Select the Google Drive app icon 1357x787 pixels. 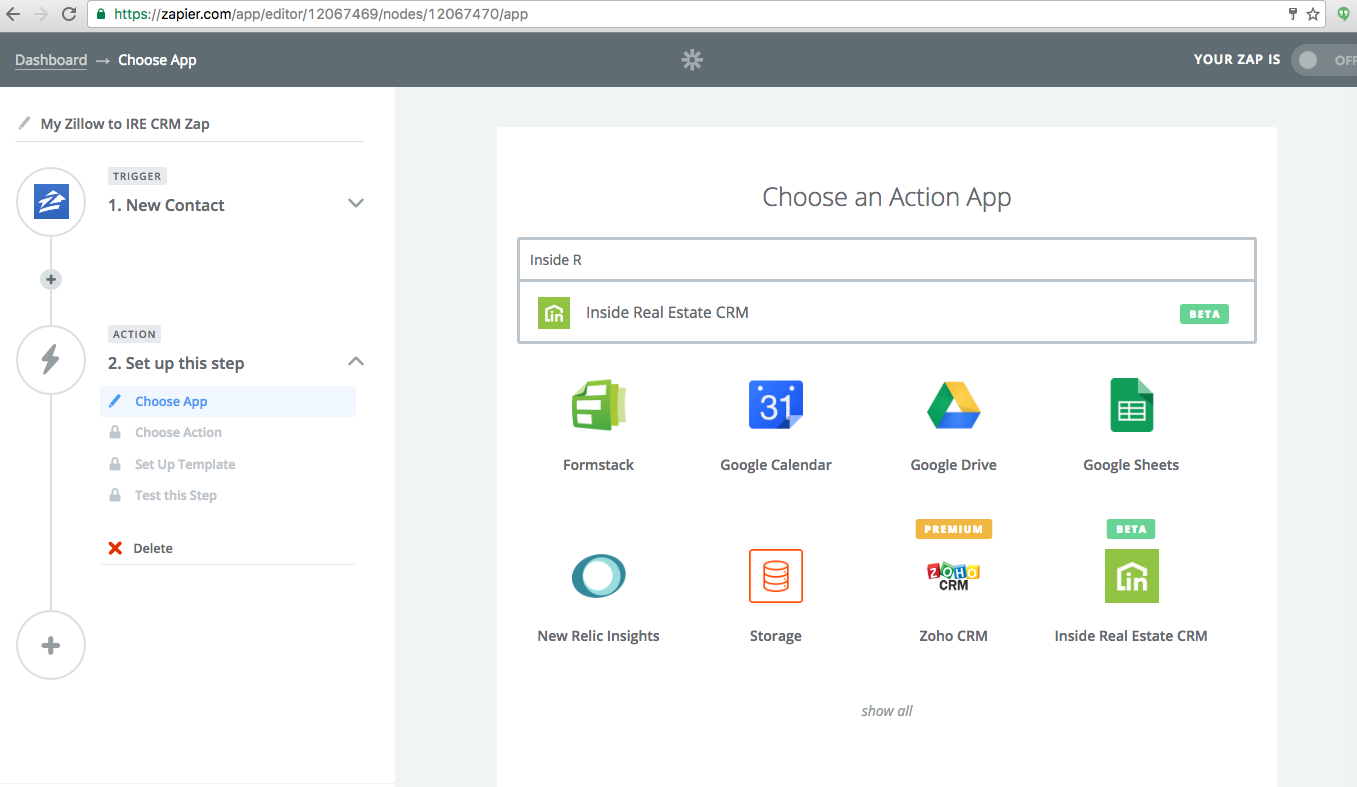954,405
